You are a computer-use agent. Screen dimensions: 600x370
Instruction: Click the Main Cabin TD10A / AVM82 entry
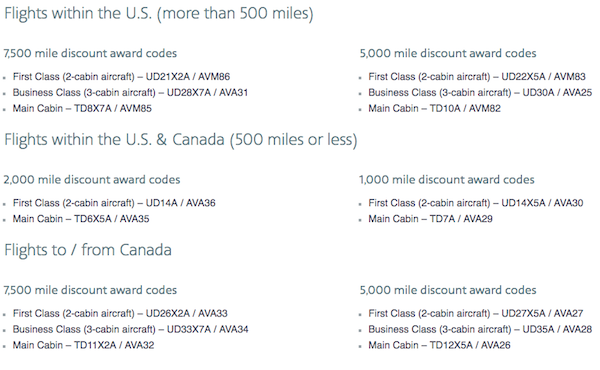pyautogui.click(x=434, y=108)
